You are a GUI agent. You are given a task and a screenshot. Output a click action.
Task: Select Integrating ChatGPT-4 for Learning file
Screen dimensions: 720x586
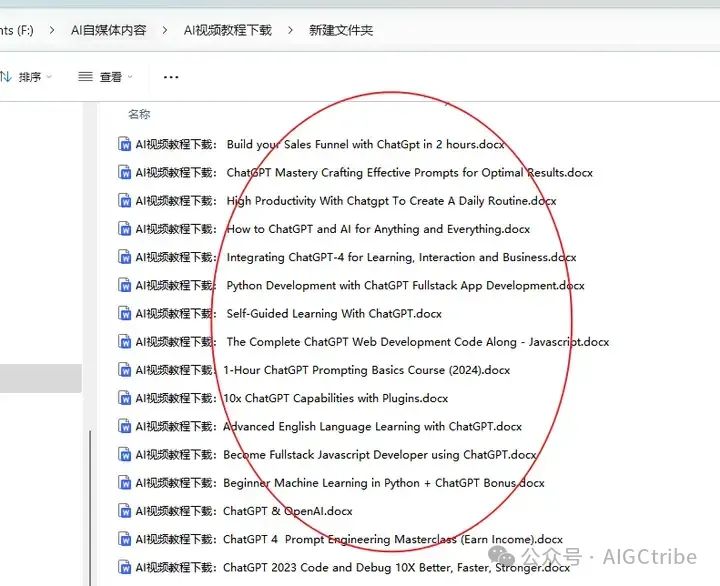click(x=347, y=257)
